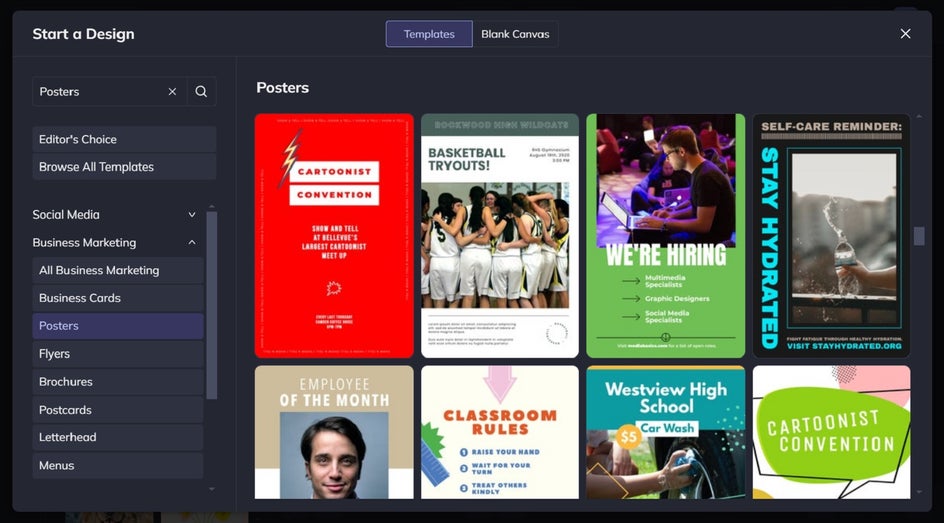
Task: Select the Letterhead category
Action: click(x=118, y=437)
